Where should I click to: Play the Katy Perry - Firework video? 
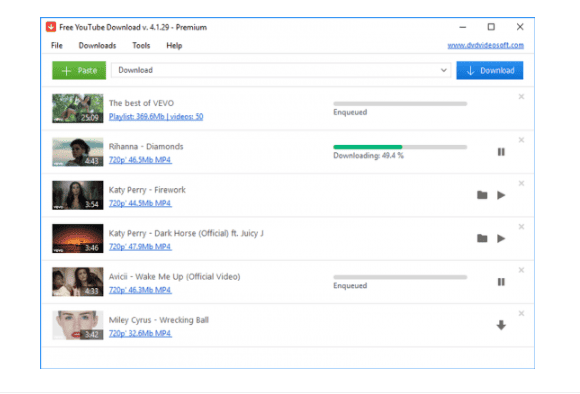tap(501, 195)
